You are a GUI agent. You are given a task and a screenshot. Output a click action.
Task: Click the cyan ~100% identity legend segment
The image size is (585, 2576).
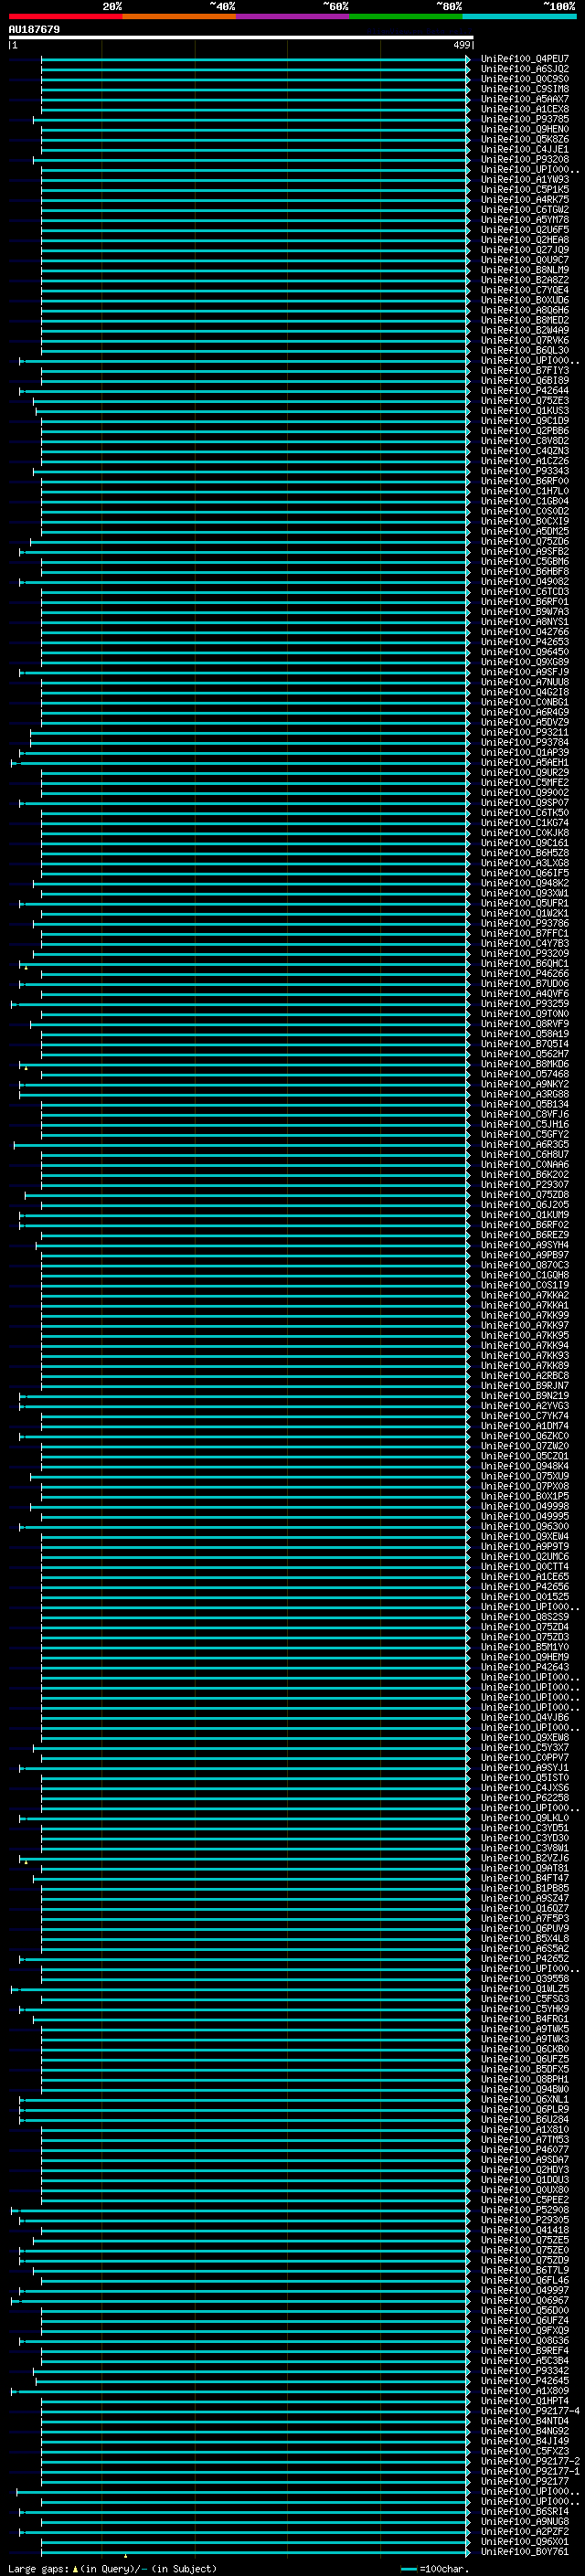pyautogui.click(x=519, y=16)
